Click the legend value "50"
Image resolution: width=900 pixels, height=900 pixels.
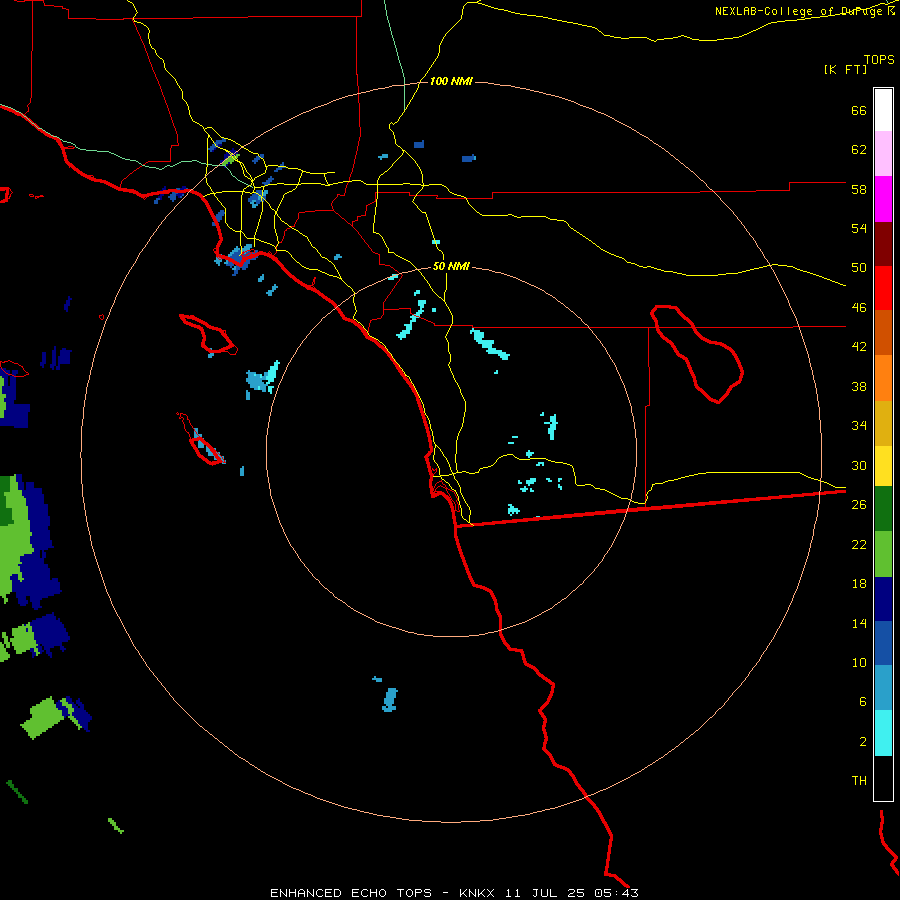pyautogui.click(x=859, y=268)
